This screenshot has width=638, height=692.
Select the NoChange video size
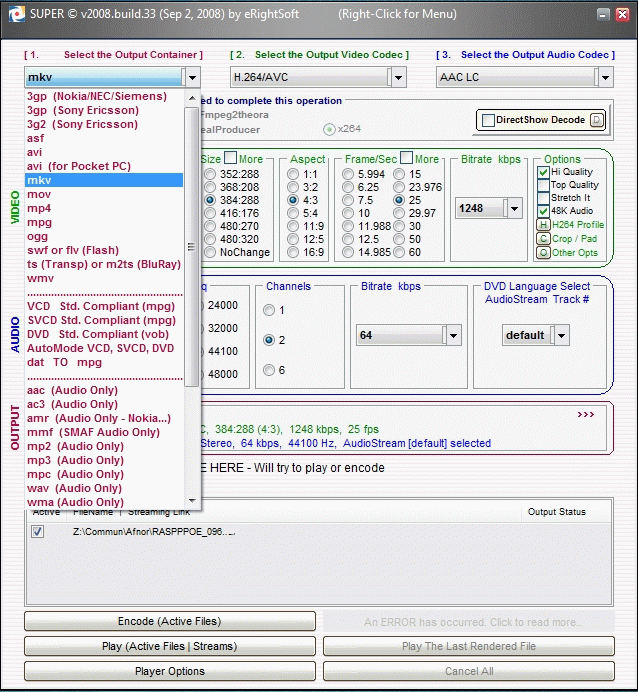(210, 252)
